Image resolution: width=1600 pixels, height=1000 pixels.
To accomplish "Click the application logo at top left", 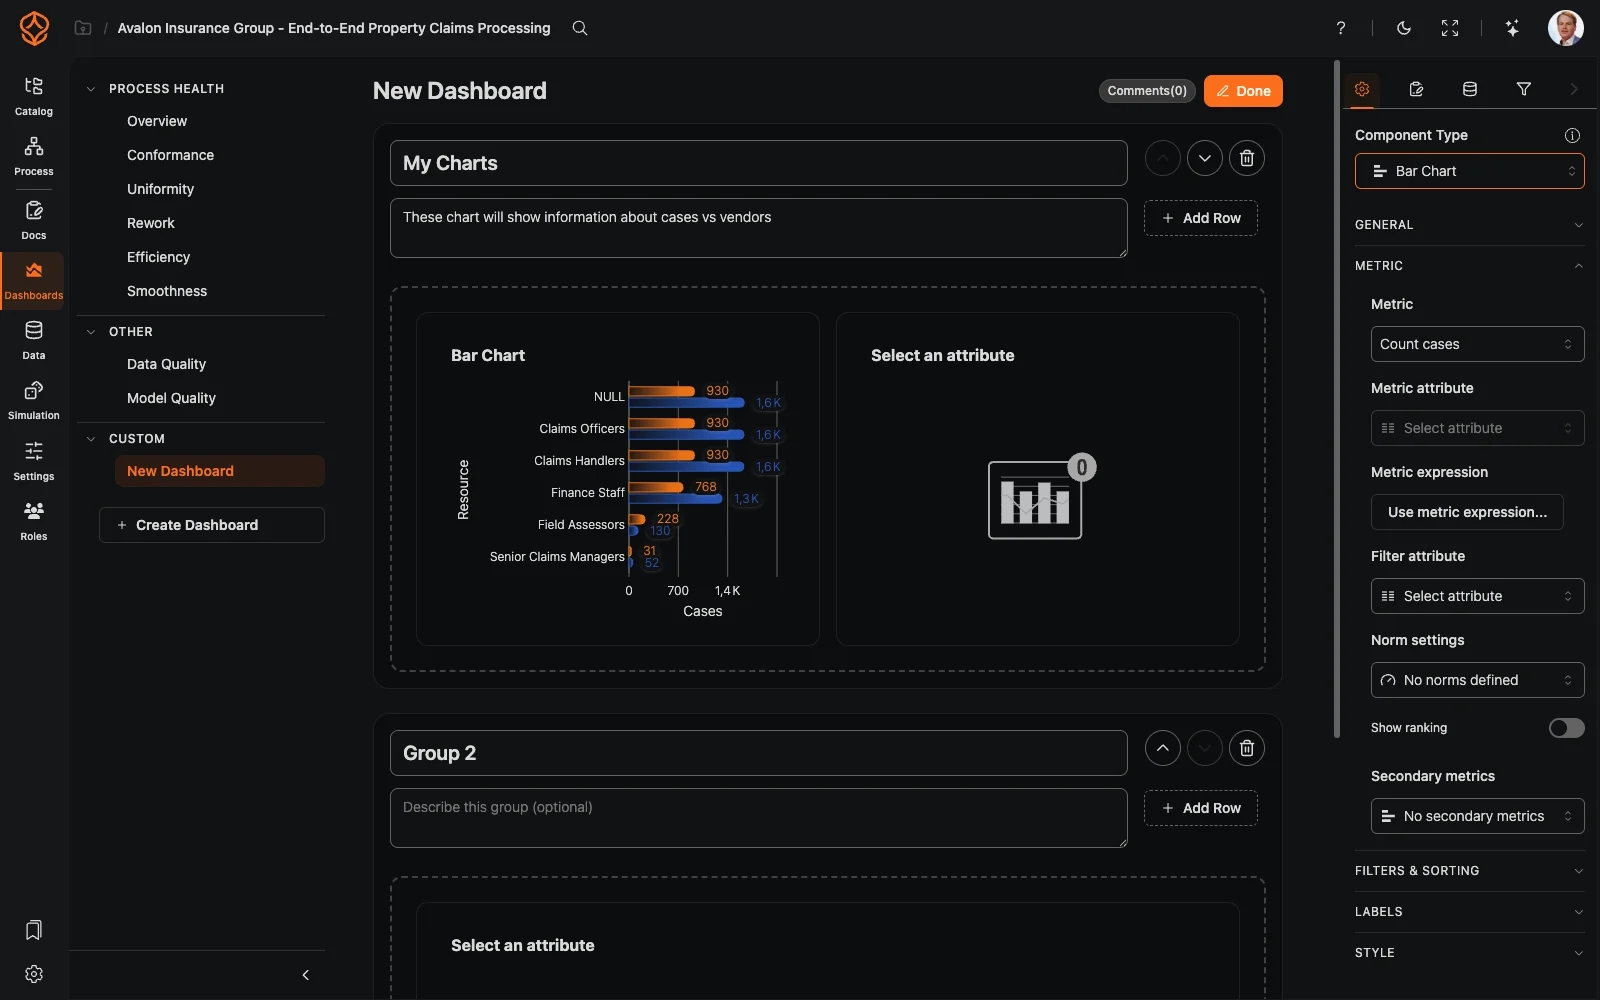I will coord(34,28).
